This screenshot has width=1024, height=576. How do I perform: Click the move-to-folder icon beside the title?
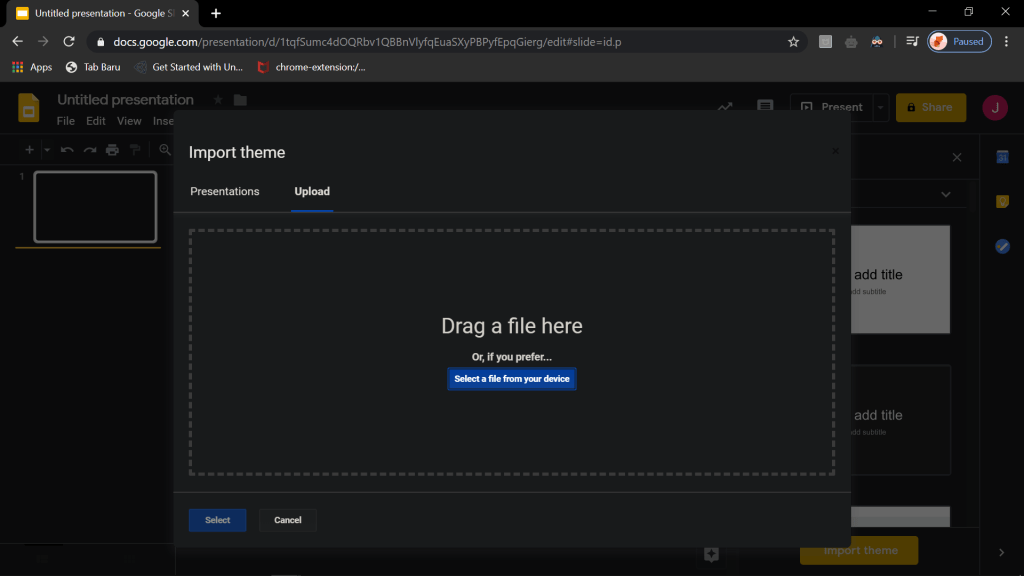point(240,100)
